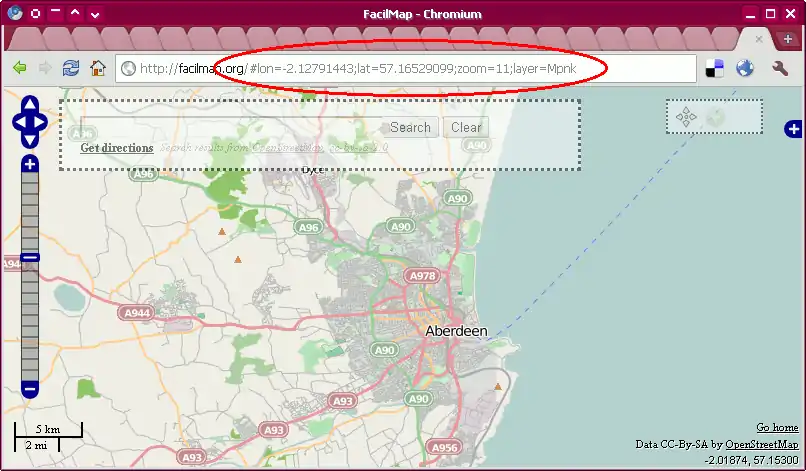Open the OpenStreetMap attribution link
Screen dimensions: 806x471
(761, 444)
